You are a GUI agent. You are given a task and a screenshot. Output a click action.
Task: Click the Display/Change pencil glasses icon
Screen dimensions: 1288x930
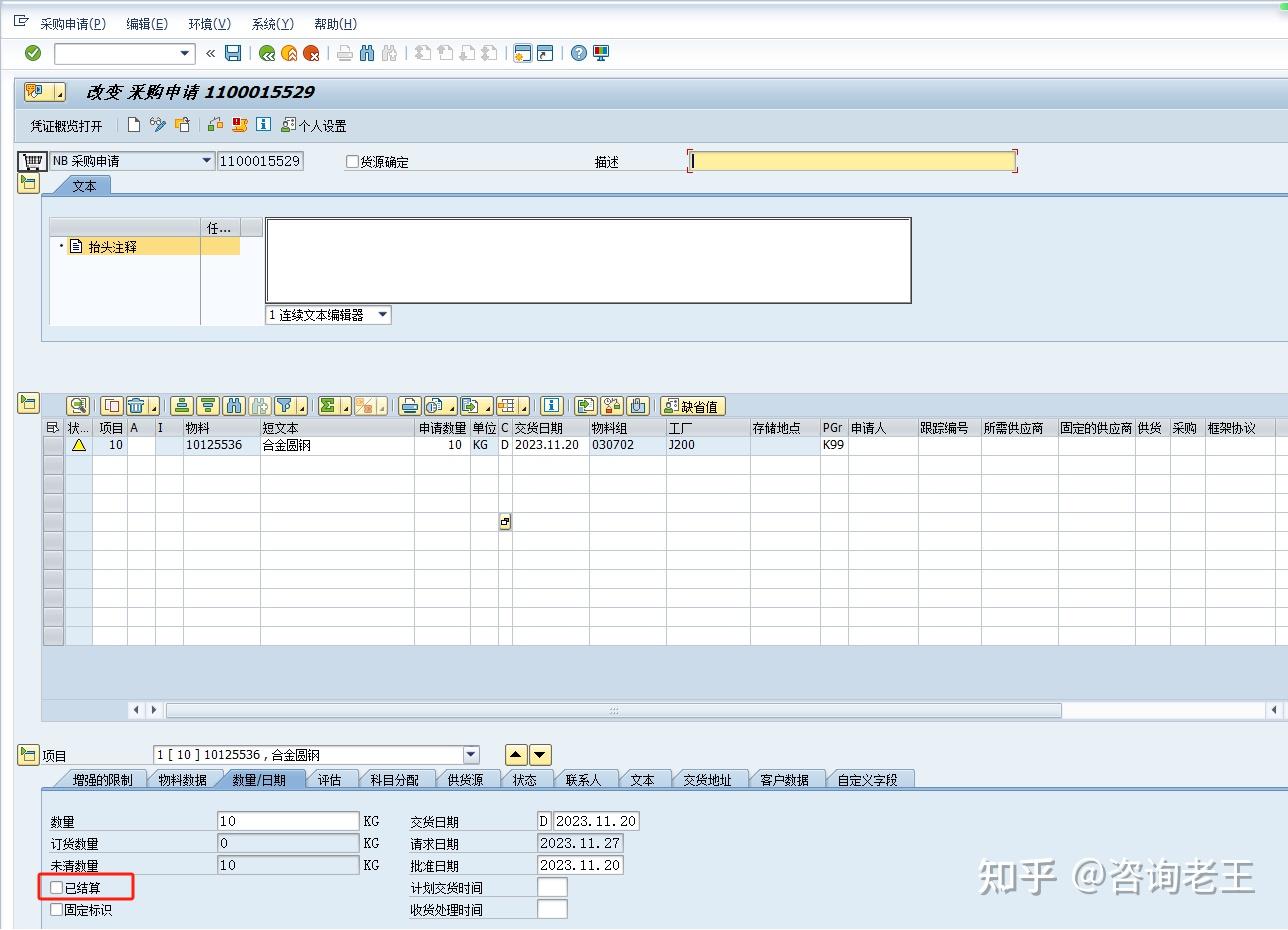click(158, 125)
